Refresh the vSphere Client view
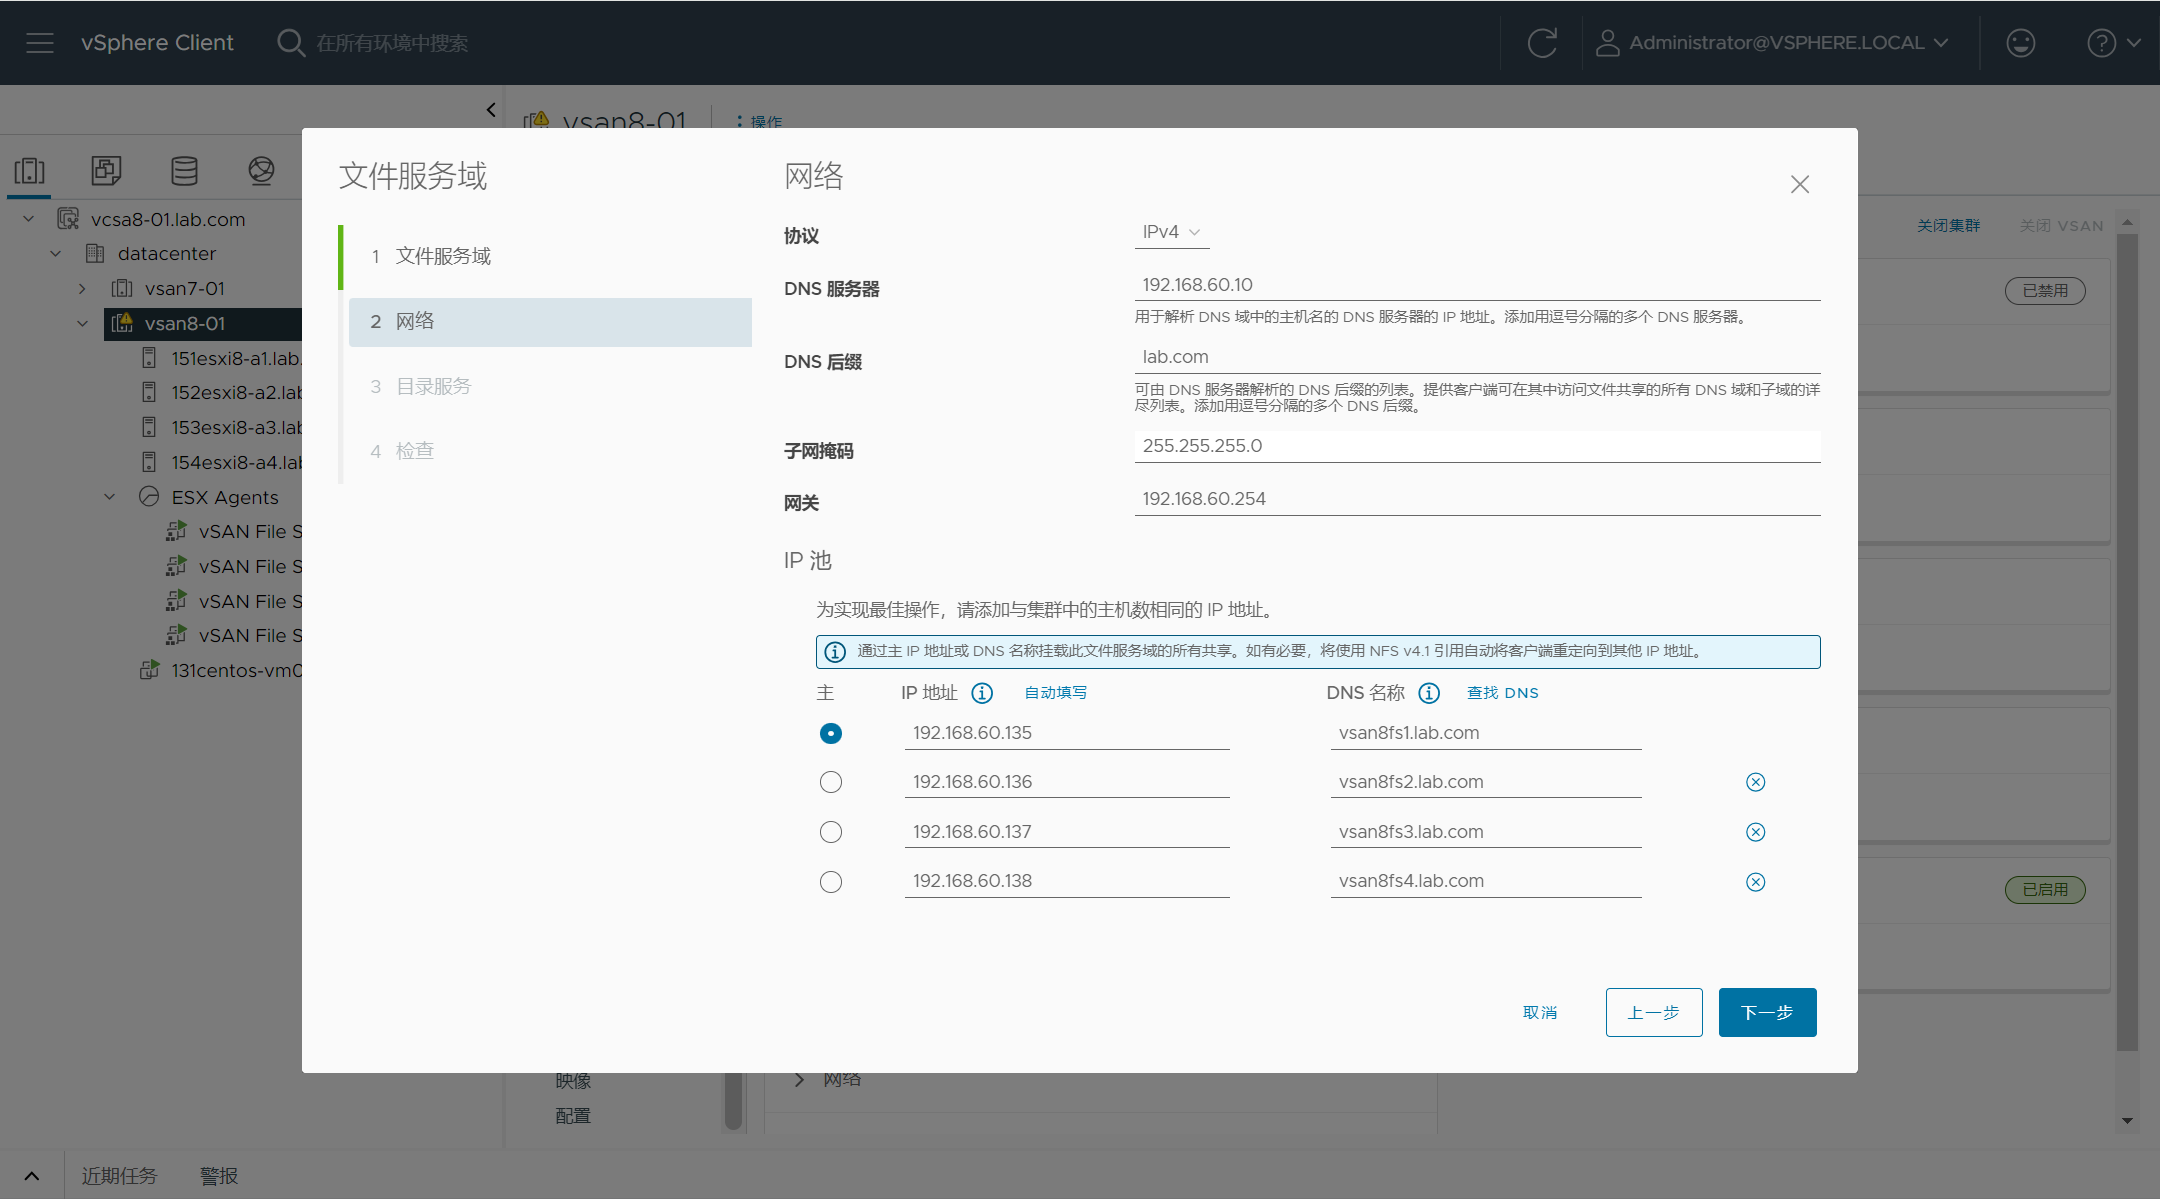Viewport: 2160px width, 1199px height. pyautogui.click(x=1542, y=43)
